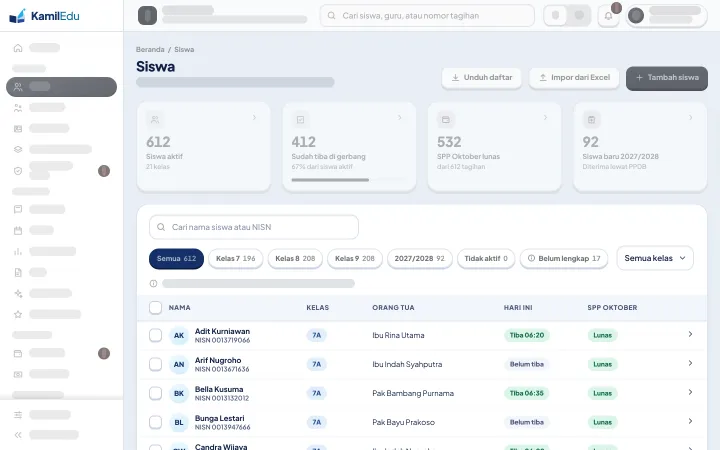Image resolution: width=720 pixels, height=450 pixels.
Task: Click Cari nama siswa atau NISN field
Action: (254, 227)
